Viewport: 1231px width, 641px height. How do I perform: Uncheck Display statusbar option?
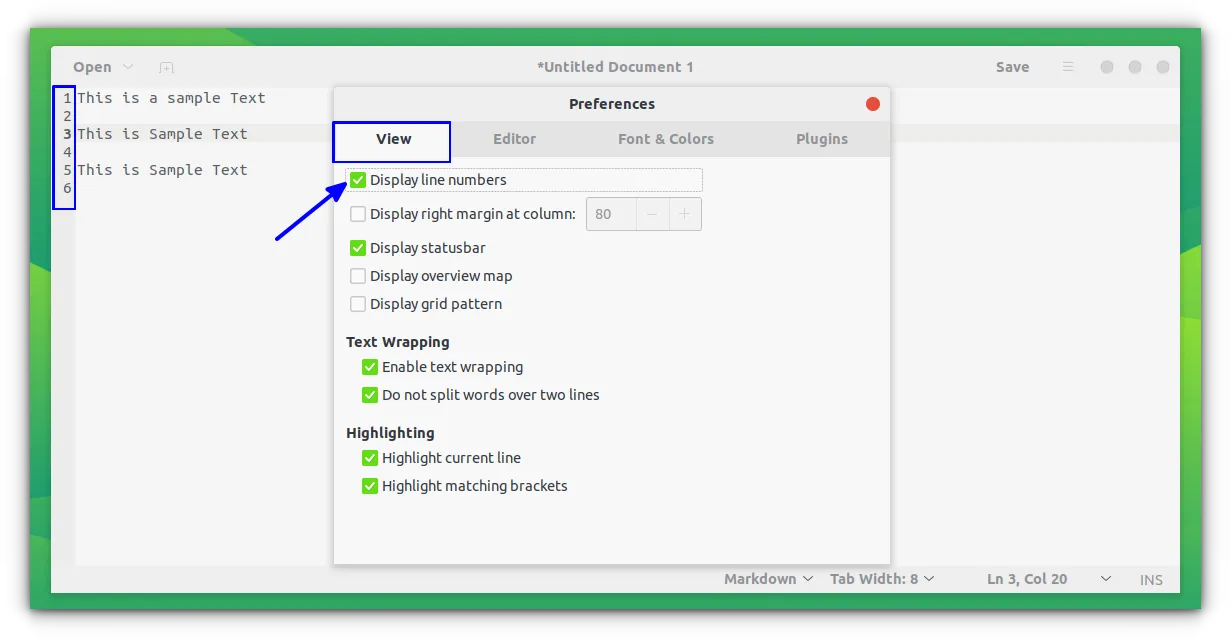click(x=358, y=248)
